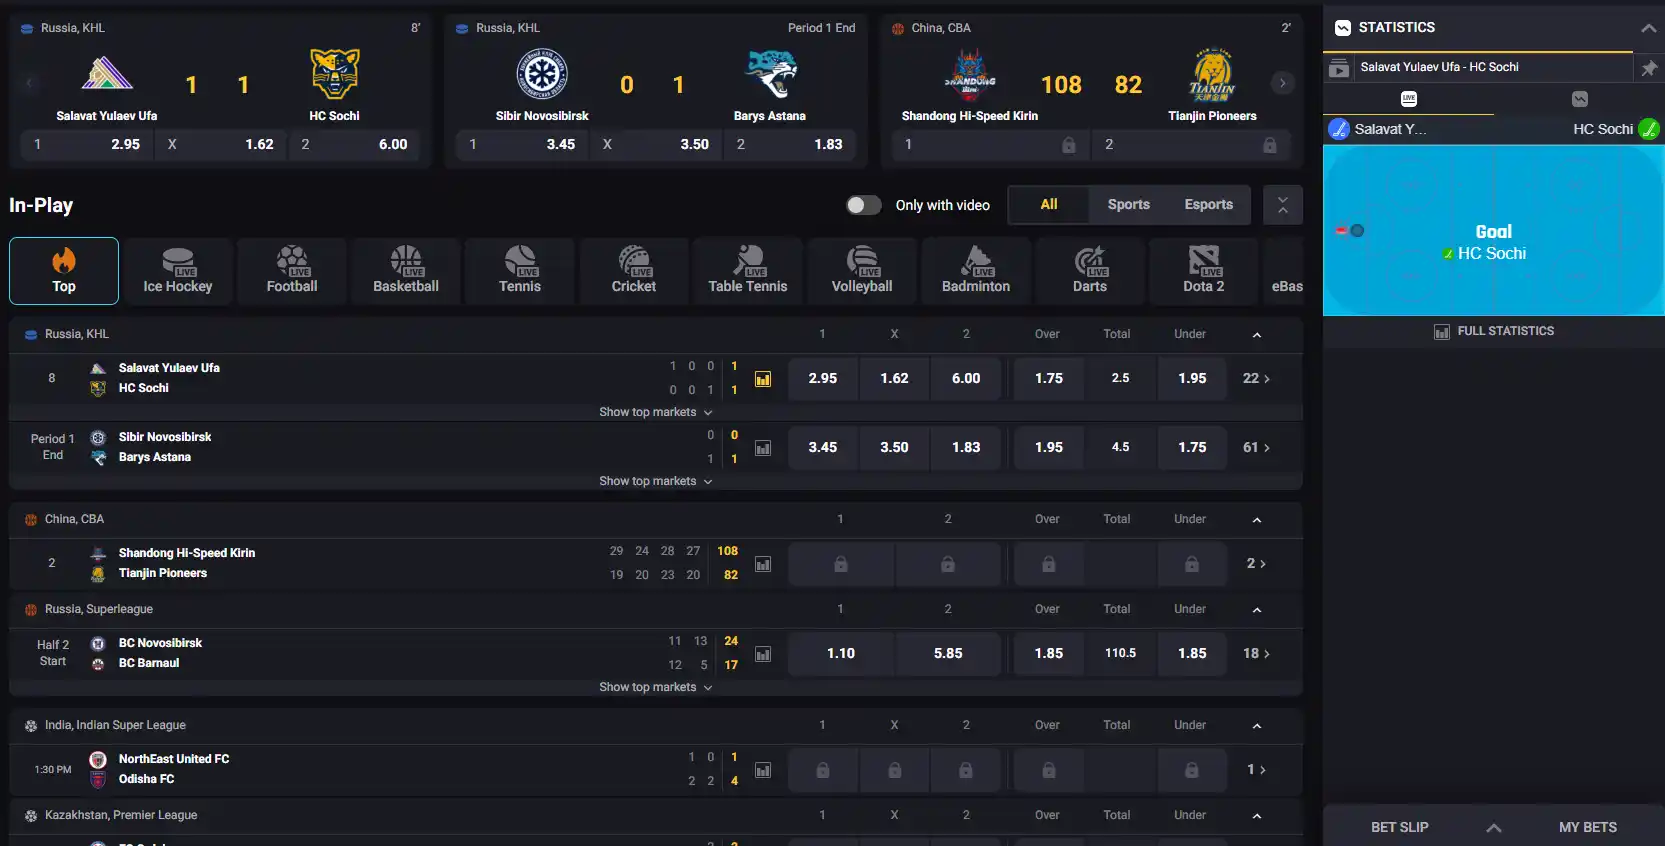Open statistics icon for NorthEast United FC row
Viewport: 1665px width, 846px height.
click(x=763, y=770)
